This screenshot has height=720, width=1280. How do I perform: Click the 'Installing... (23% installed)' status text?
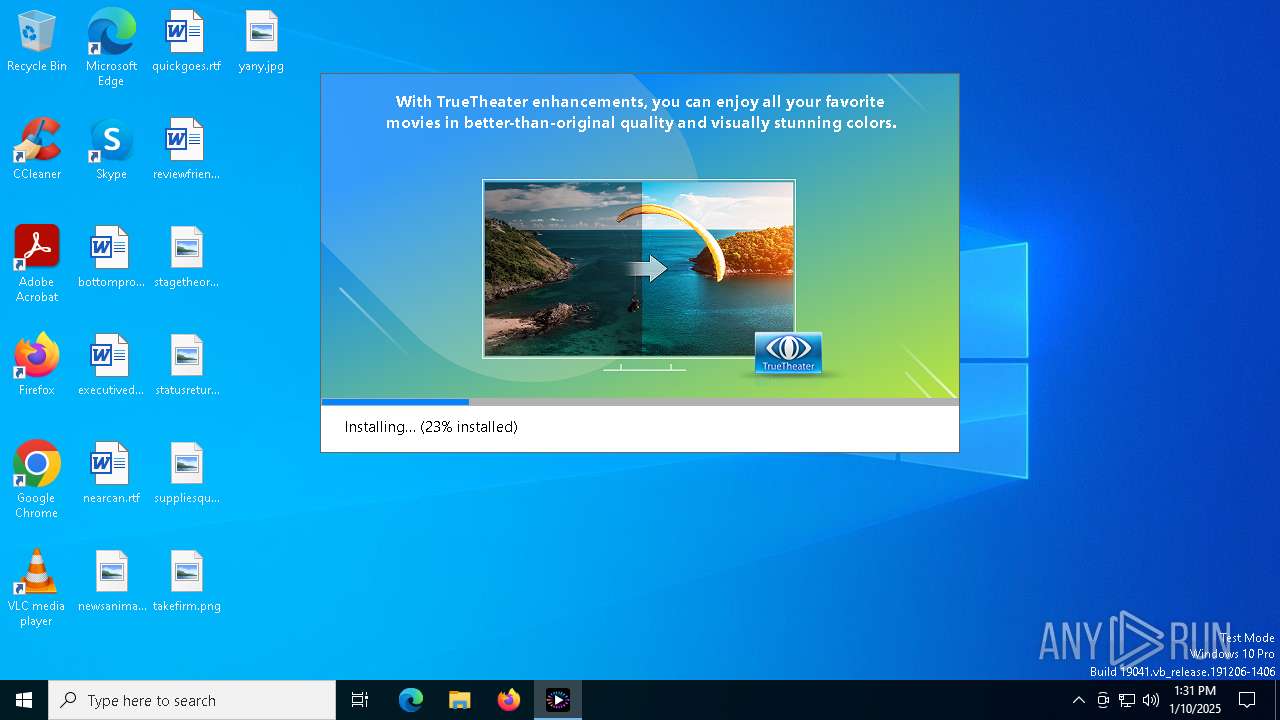pos(431,427)
